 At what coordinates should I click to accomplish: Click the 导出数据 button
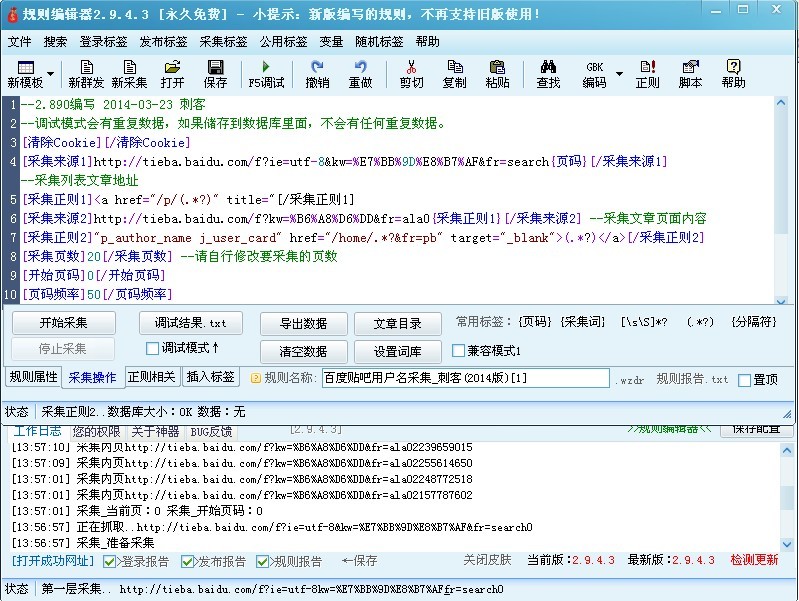pos(303,324)
